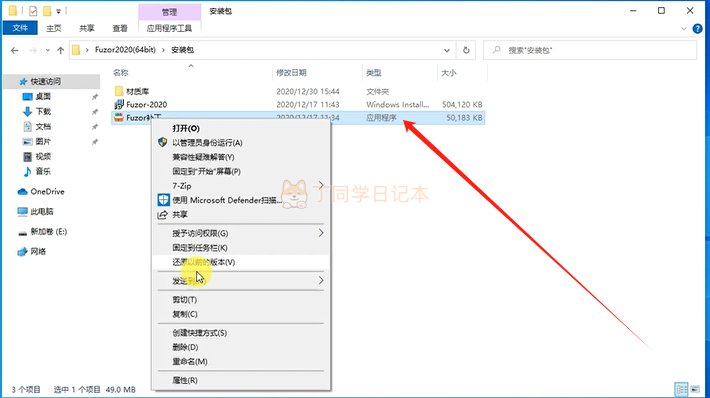This screenshot has height=398, width=710.
Task: Choose 属性(R) in context menu
Action: click(x=185, y=380)
